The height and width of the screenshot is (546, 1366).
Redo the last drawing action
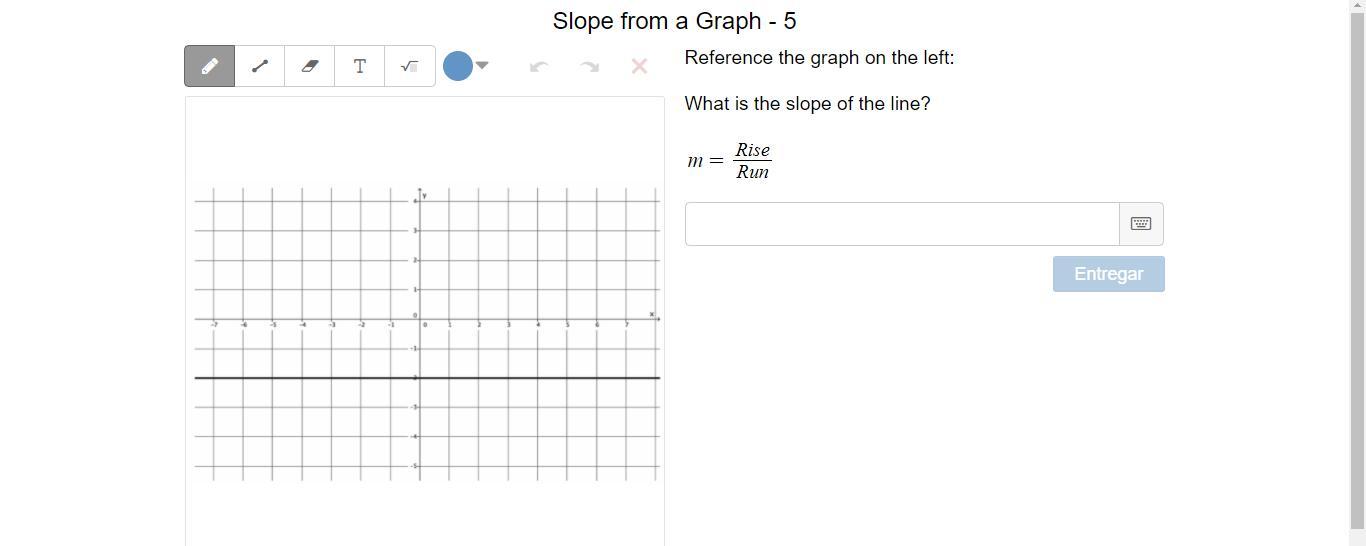click(x=589, y=66)
